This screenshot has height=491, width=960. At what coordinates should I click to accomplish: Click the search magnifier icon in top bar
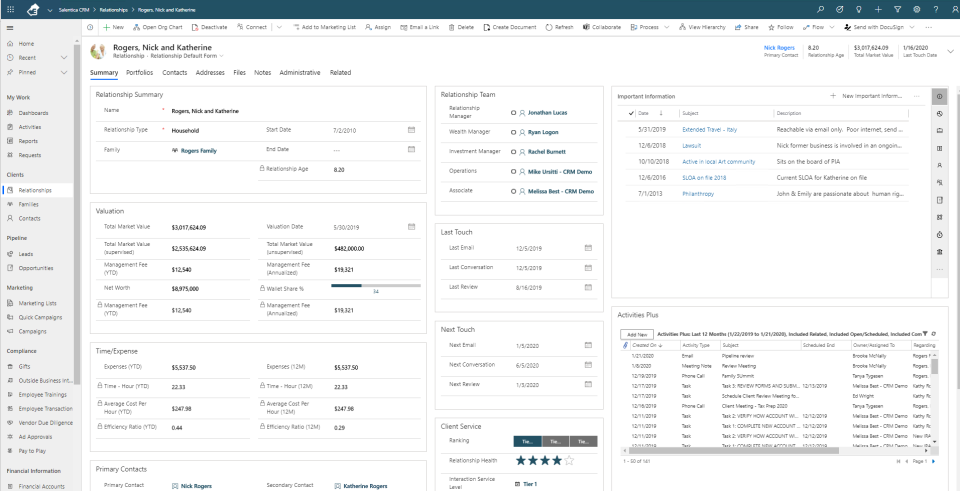pyautogui.click(x=820, y=9)
